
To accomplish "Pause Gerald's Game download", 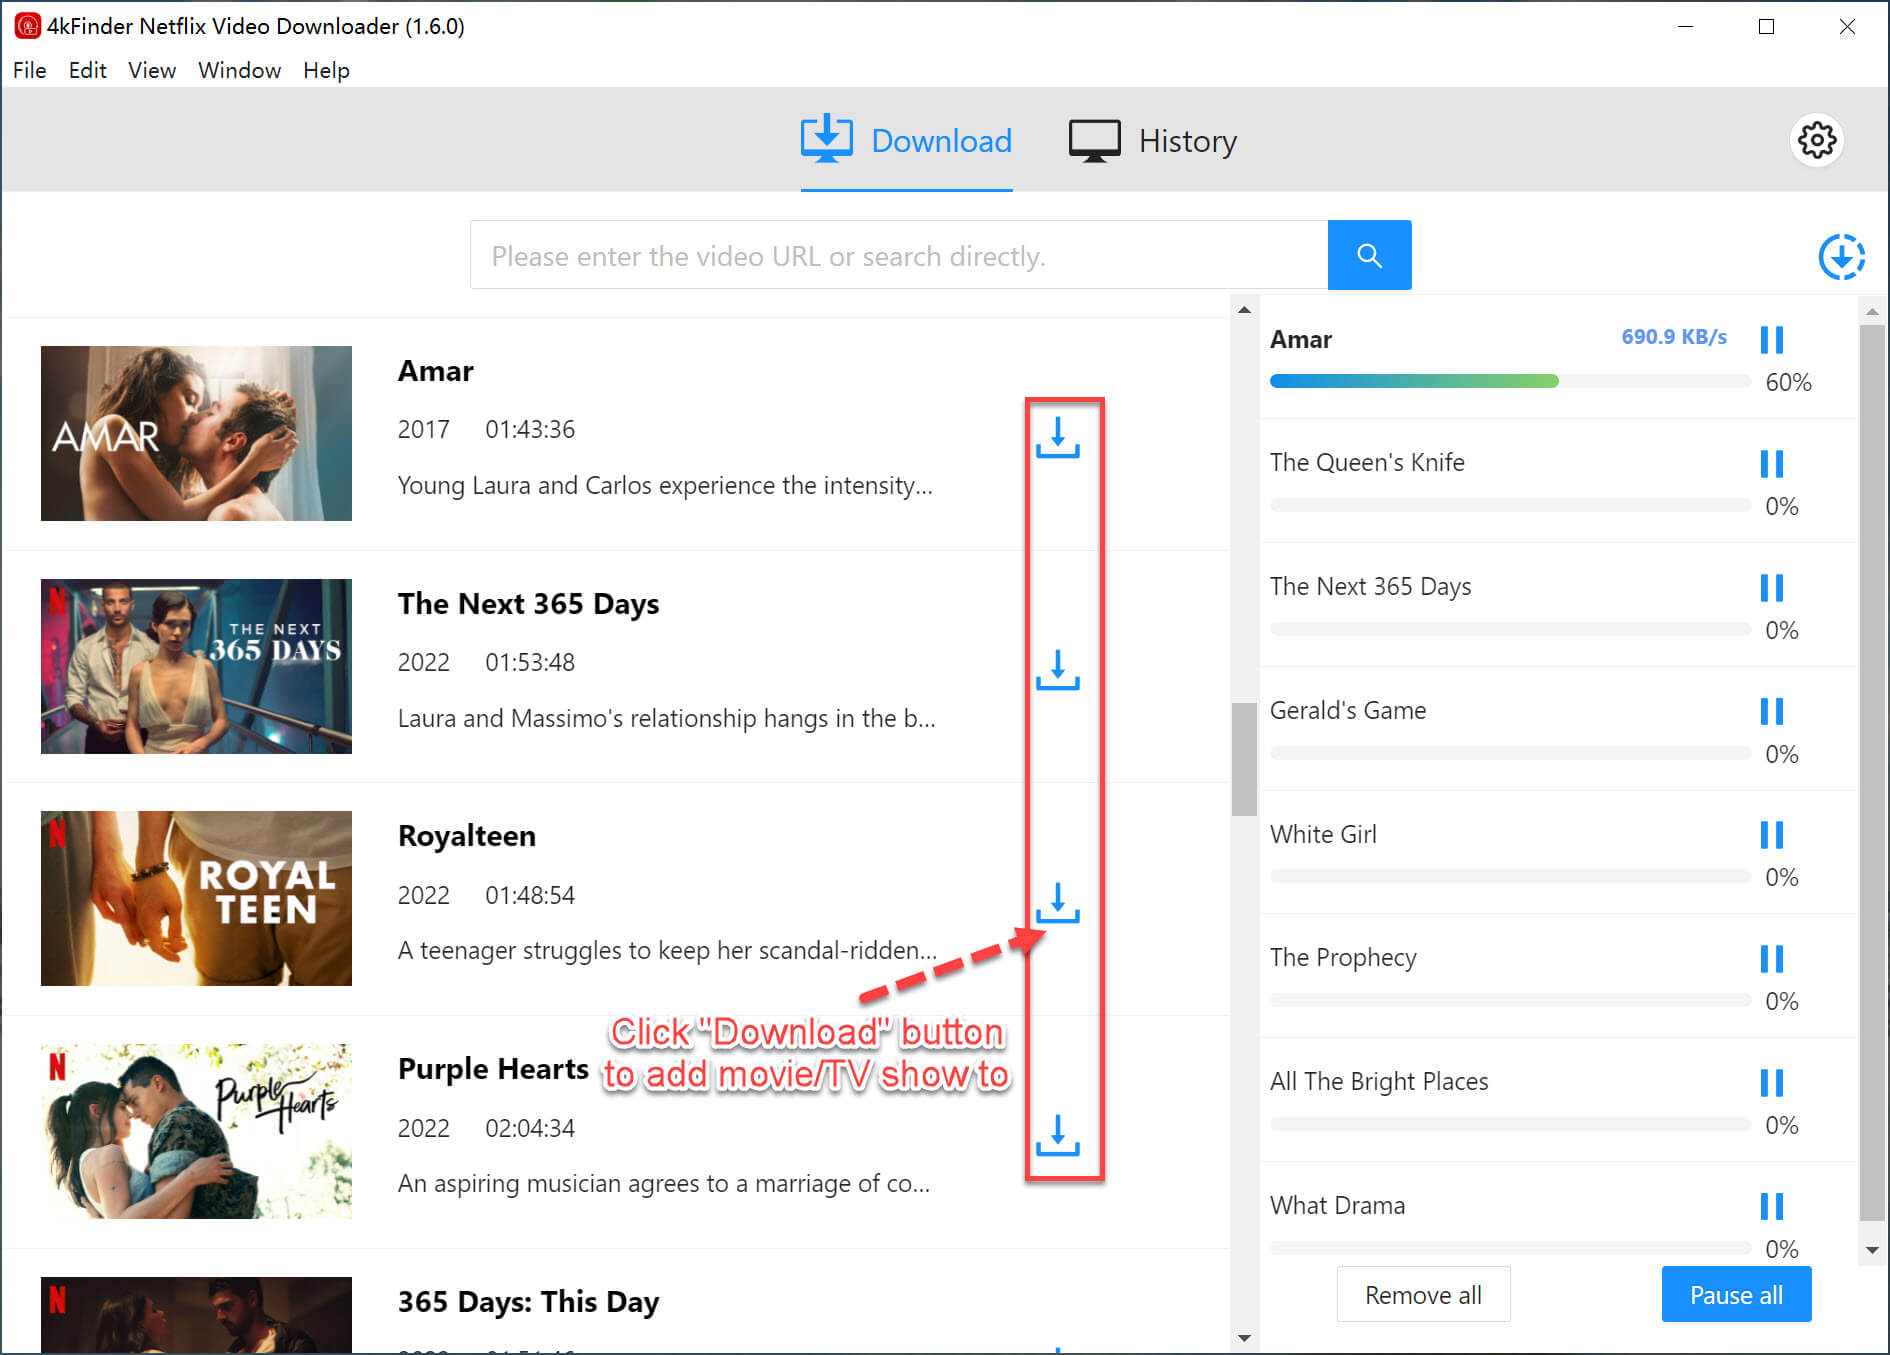I will (1771, 711).
